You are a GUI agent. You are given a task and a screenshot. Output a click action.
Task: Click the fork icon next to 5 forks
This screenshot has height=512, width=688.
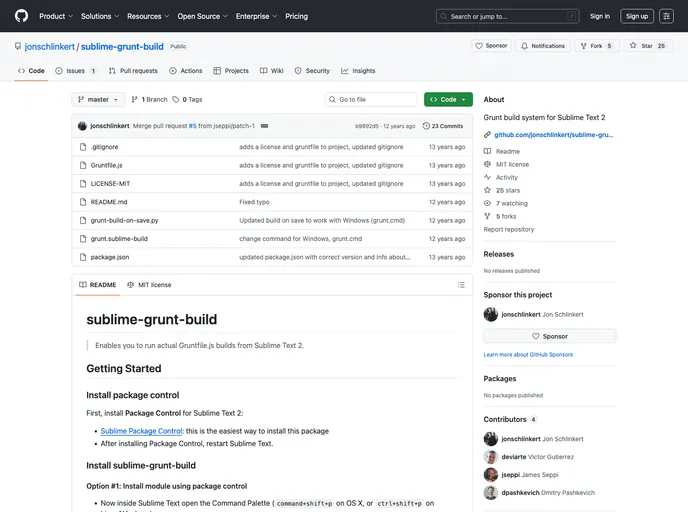click(x=487, y=216)
